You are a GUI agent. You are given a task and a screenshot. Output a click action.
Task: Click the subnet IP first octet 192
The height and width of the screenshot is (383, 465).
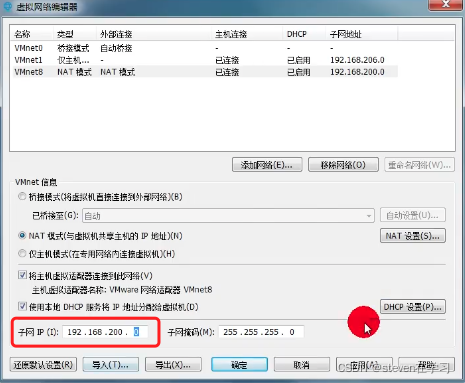[x=74, y=332]
